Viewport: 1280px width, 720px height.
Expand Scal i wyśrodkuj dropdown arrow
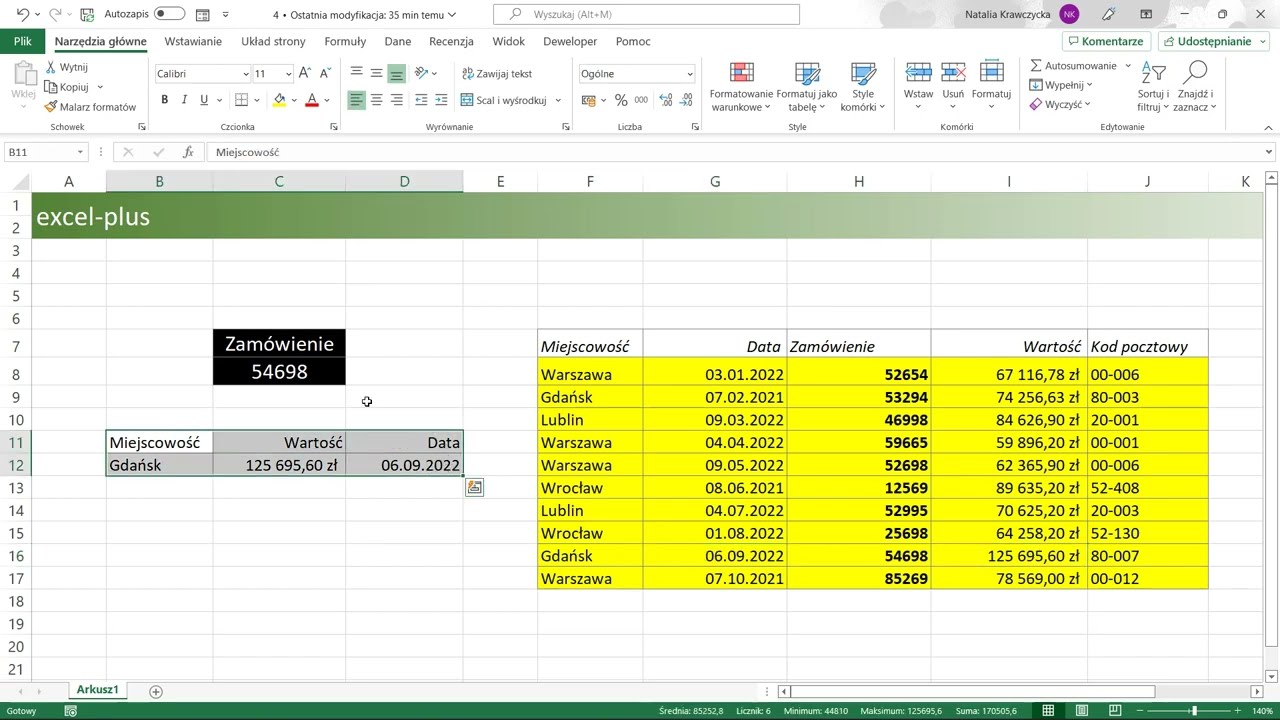pyautogui.click(x=558, y=100)
